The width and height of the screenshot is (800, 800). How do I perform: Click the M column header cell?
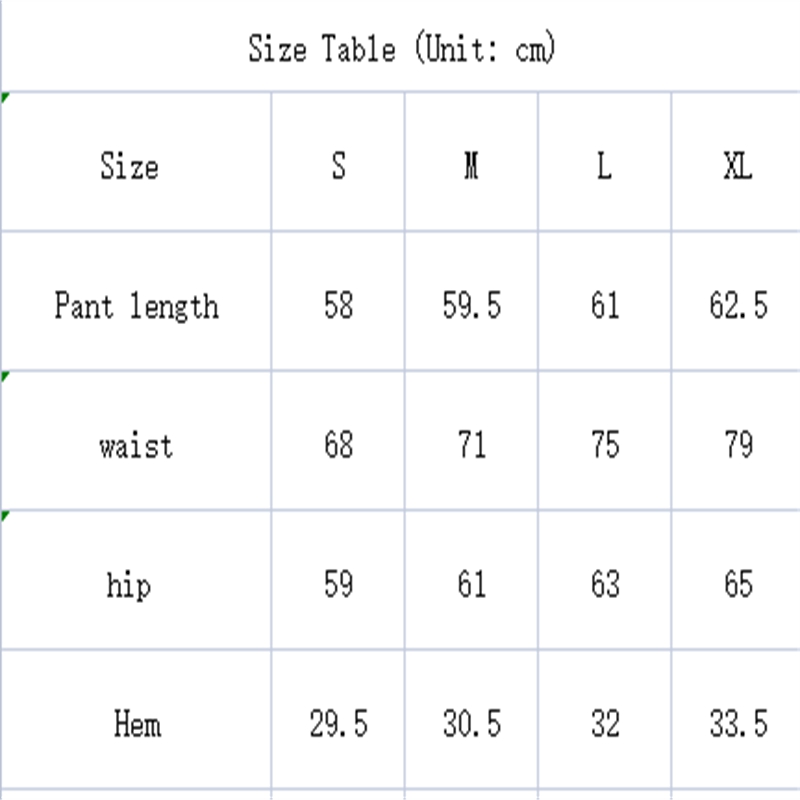pos(471,165)
